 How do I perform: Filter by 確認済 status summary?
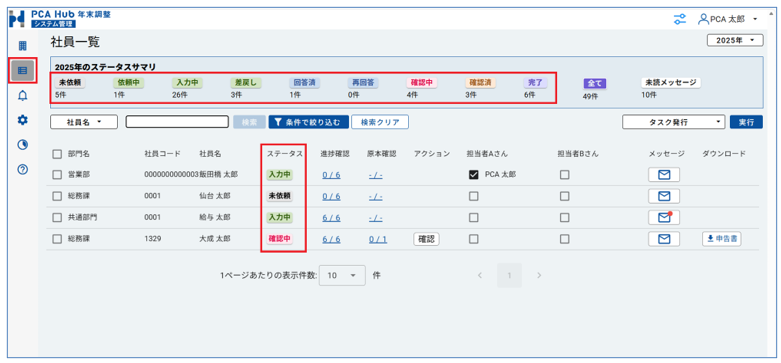click(481, 83)
